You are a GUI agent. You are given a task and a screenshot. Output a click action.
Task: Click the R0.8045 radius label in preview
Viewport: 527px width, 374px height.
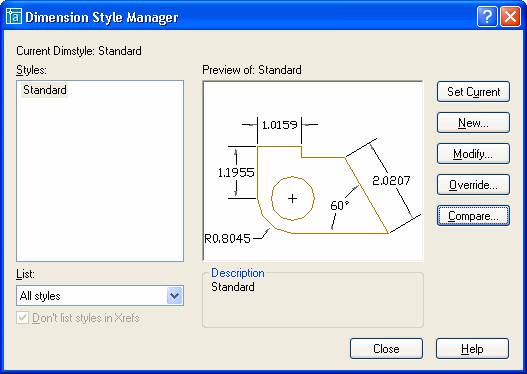(x=228, y=239)
